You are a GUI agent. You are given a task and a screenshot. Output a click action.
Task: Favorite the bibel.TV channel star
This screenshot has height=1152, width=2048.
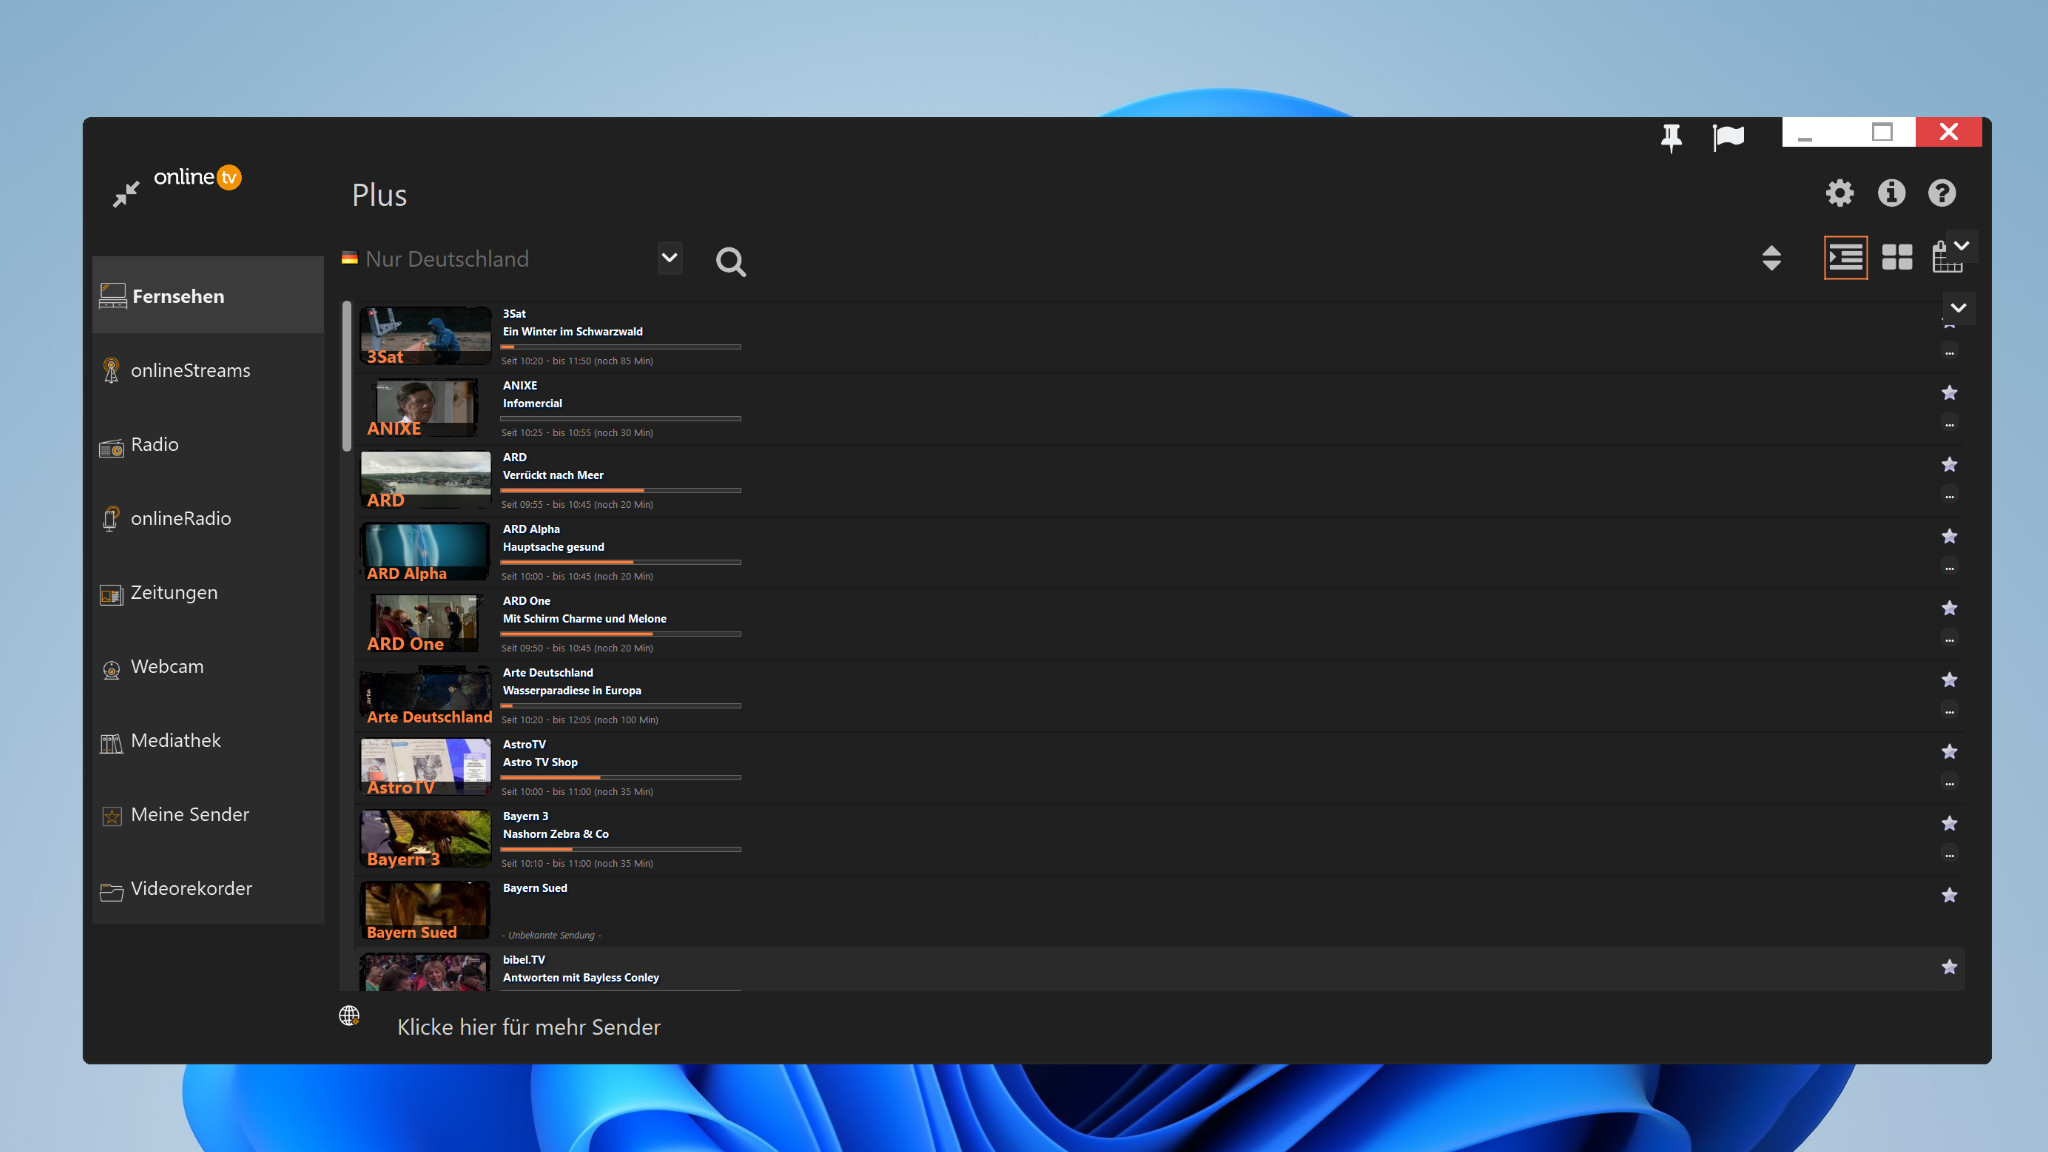click(x=1949, y=967)
